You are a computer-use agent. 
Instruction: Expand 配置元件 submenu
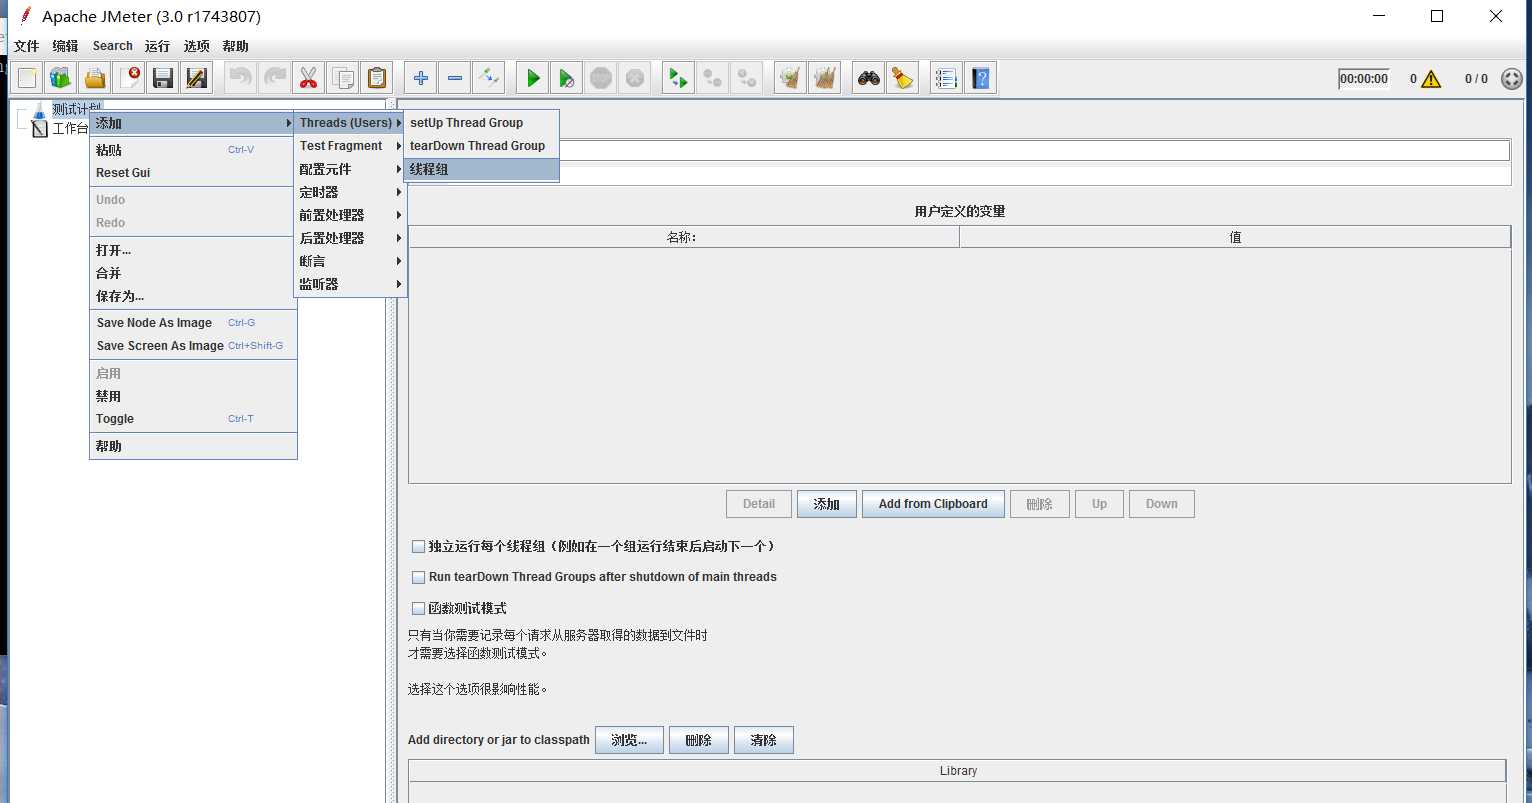pos(350,169)
